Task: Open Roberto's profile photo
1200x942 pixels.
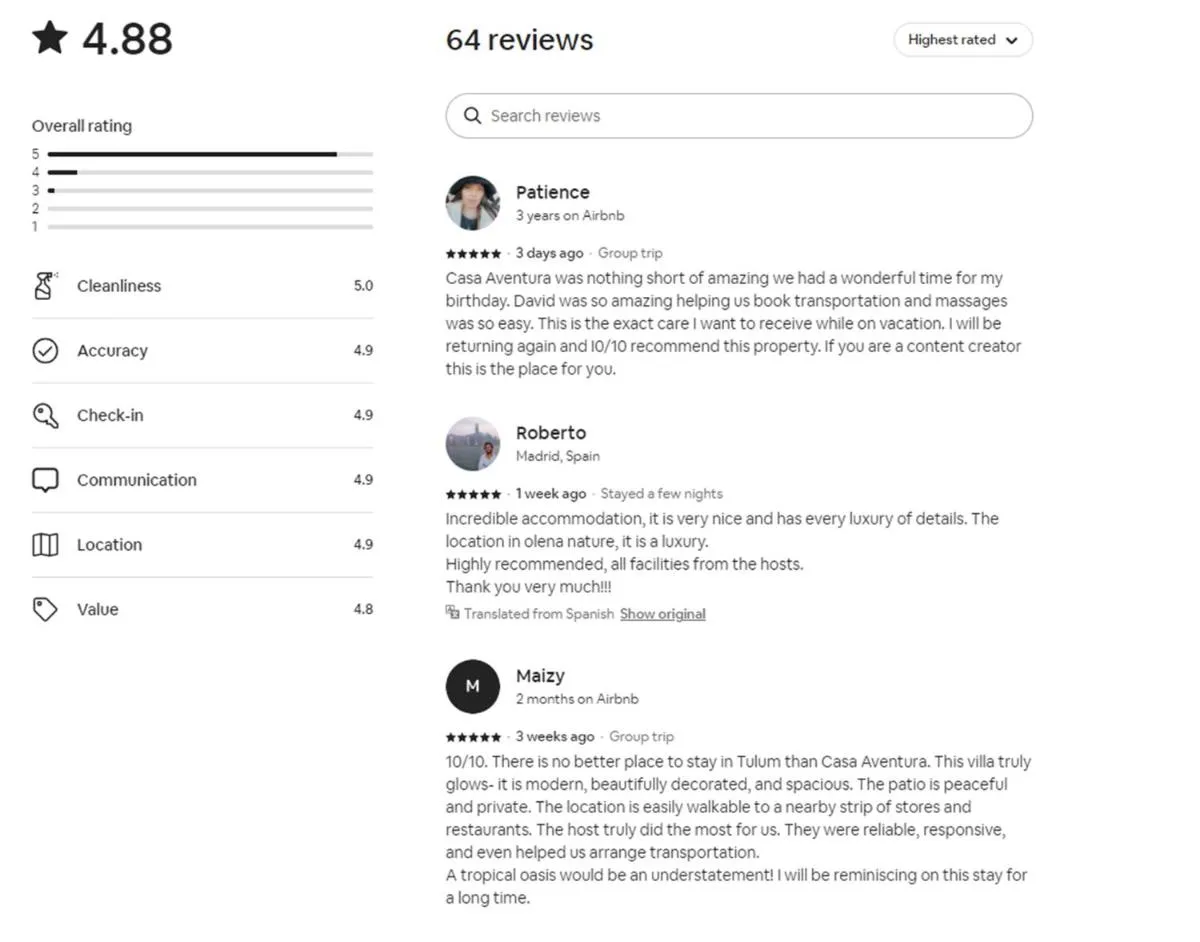Action: click(x=472, y=444)
